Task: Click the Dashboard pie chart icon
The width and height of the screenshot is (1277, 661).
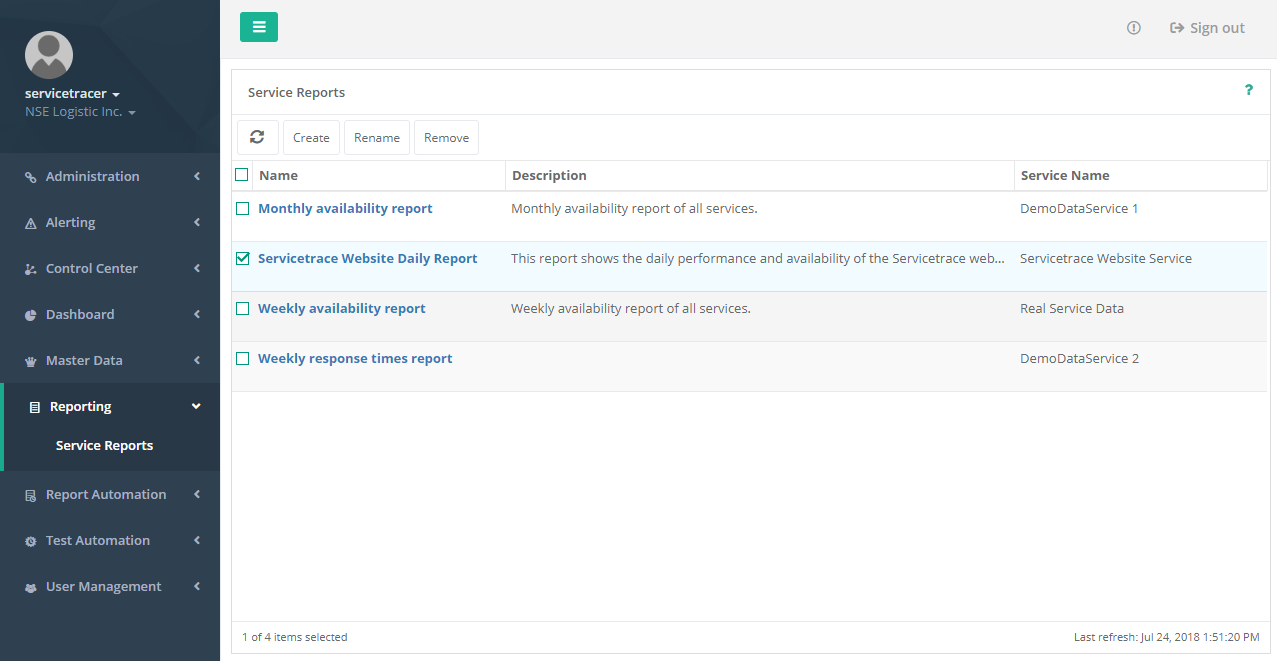Action: point(31,315)
